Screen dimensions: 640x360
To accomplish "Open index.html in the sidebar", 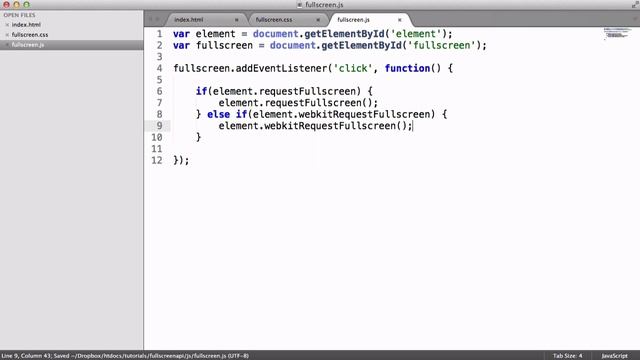I will [x=26, y=24].
